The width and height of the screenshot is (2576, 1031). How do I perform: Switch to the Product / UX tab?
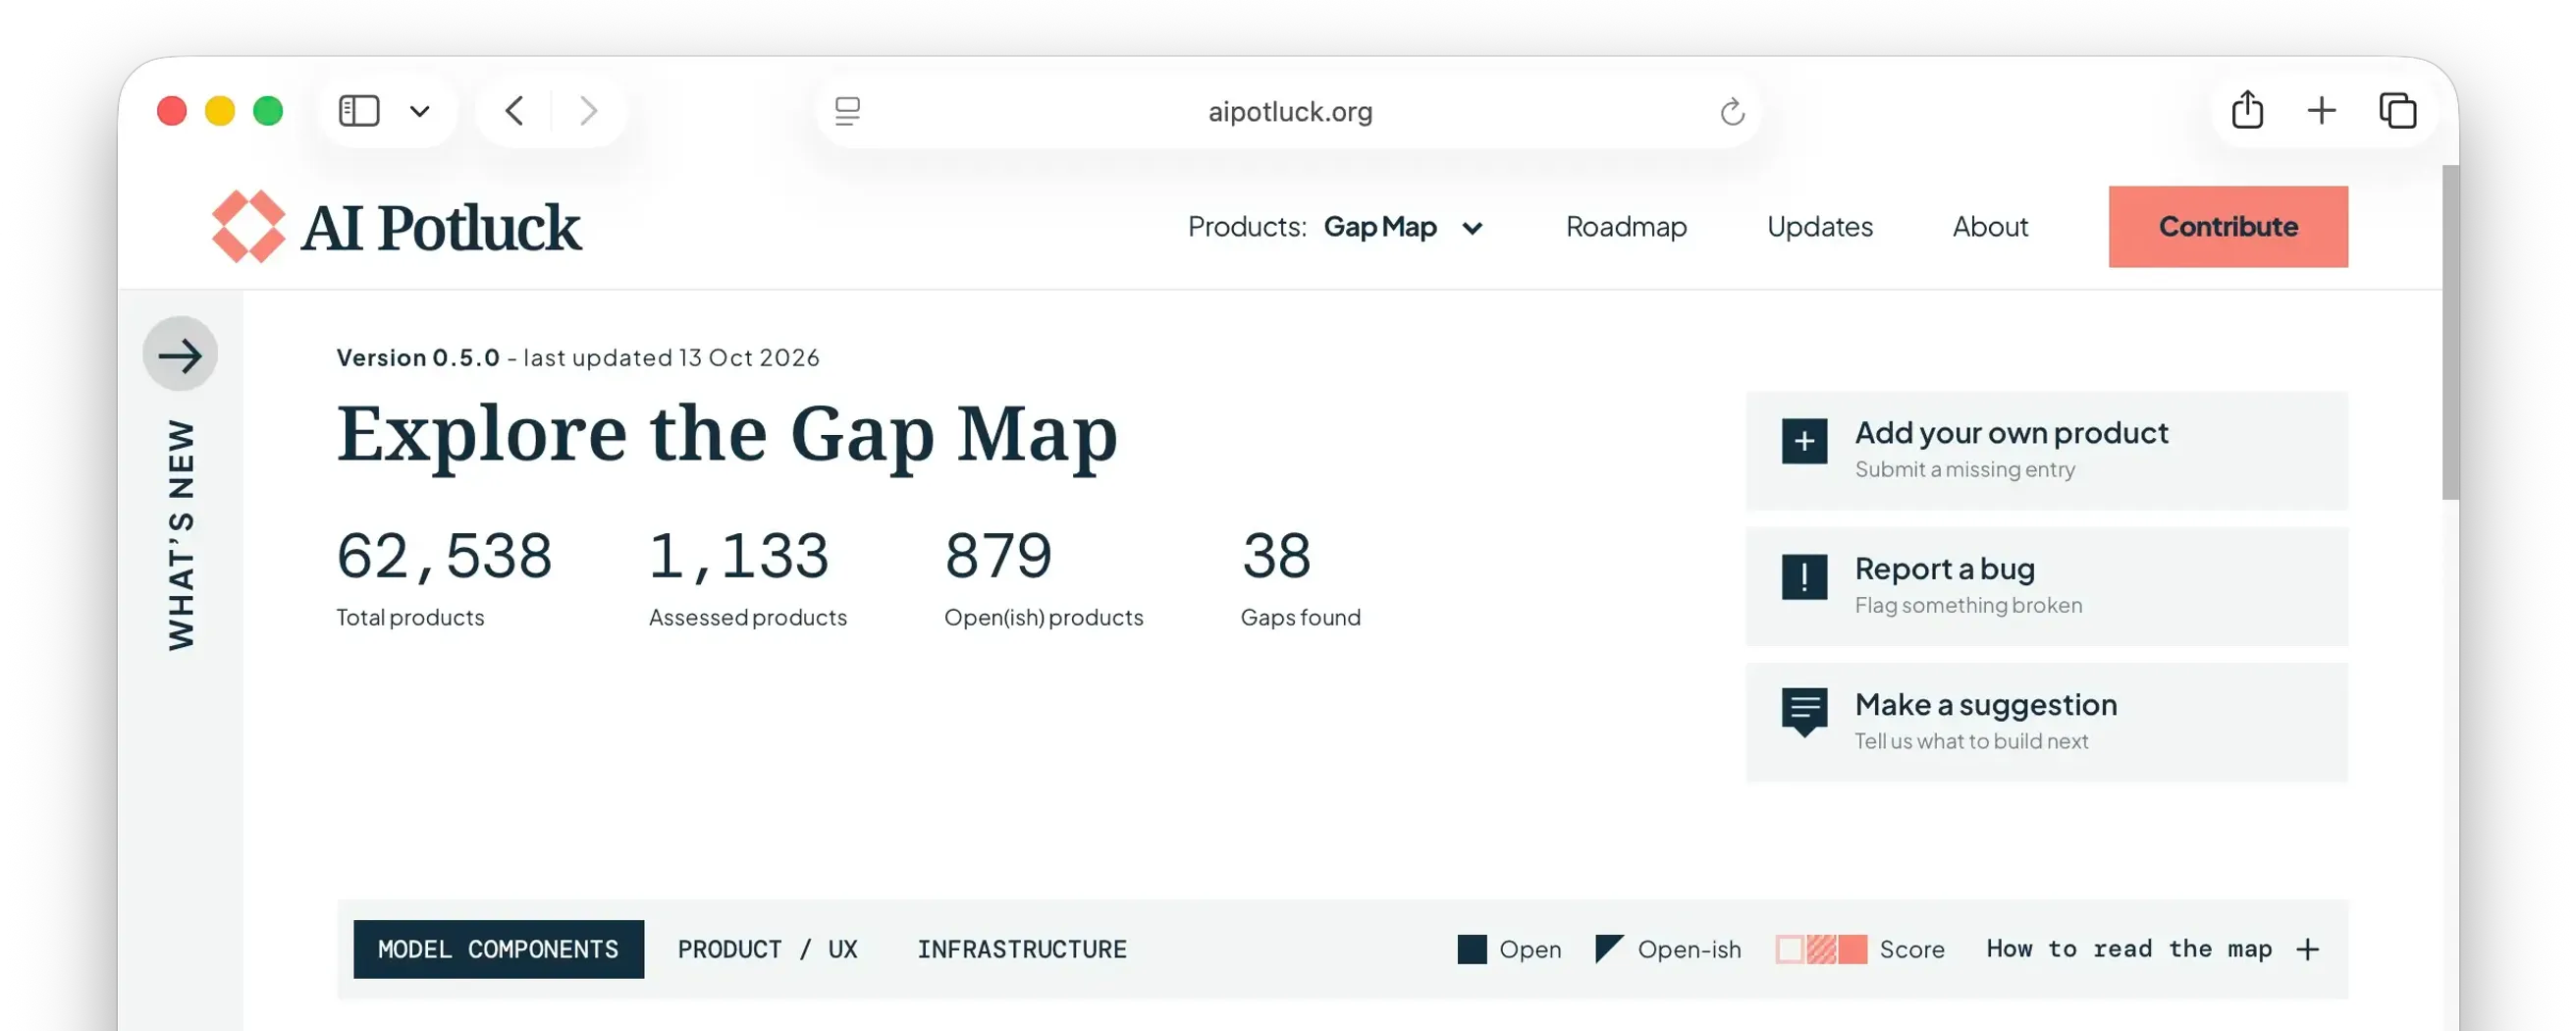tap(767, 949)
